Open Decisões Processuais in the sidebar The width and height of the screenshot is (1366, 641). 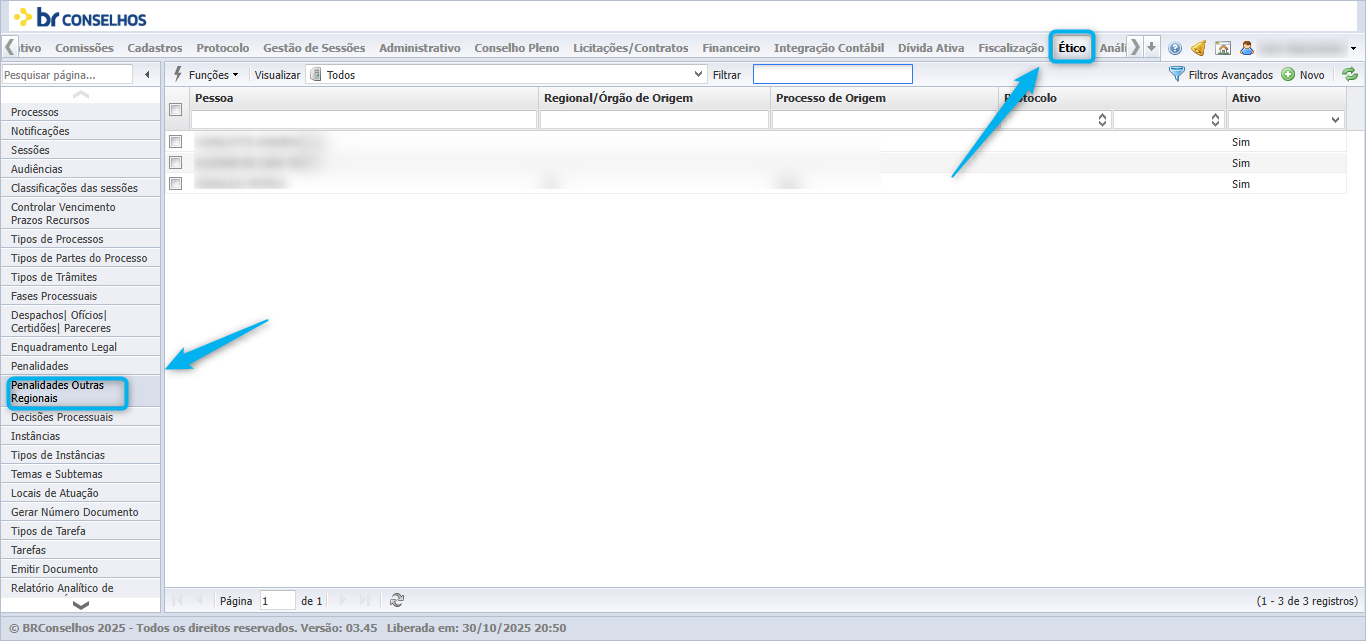80,417
